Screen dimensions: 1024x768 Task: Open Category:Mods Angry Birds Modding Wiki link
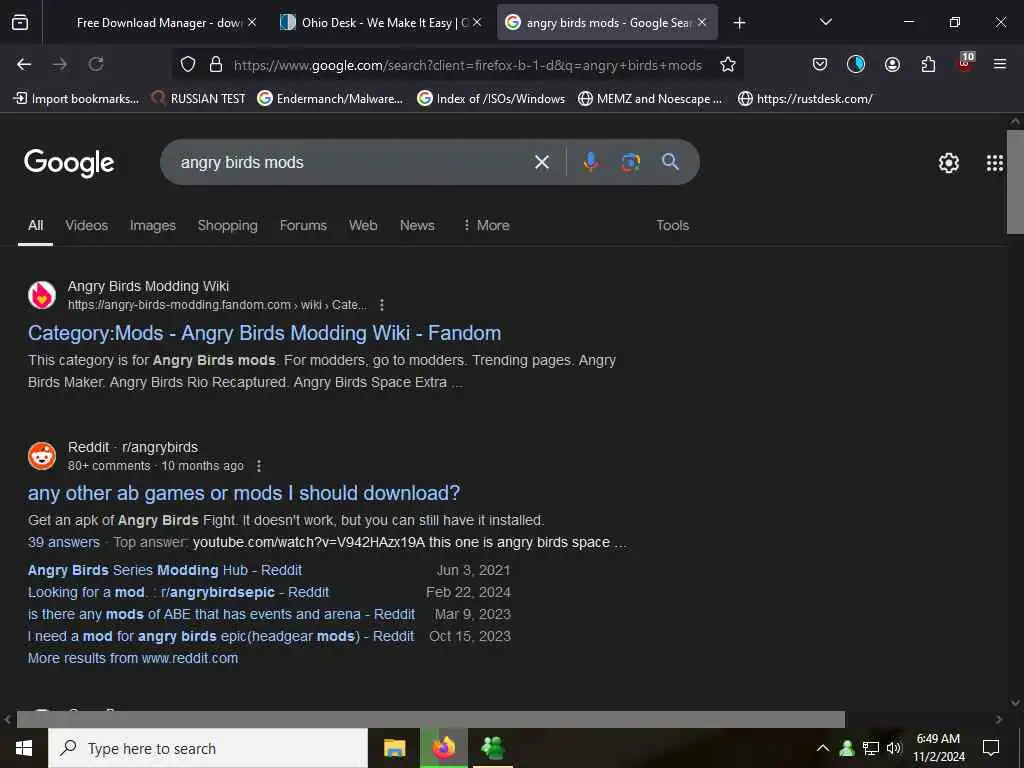point(264,333)
